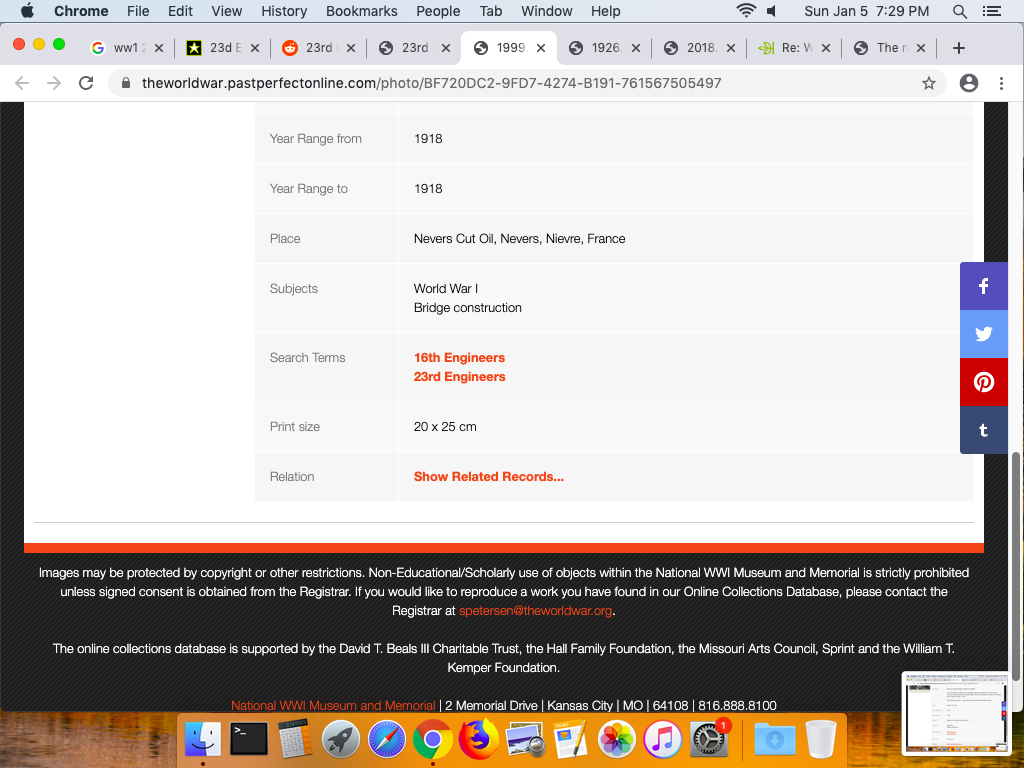Open the screenshot preview thumbnail
The image size is (1024, 768).
[957, 713]
